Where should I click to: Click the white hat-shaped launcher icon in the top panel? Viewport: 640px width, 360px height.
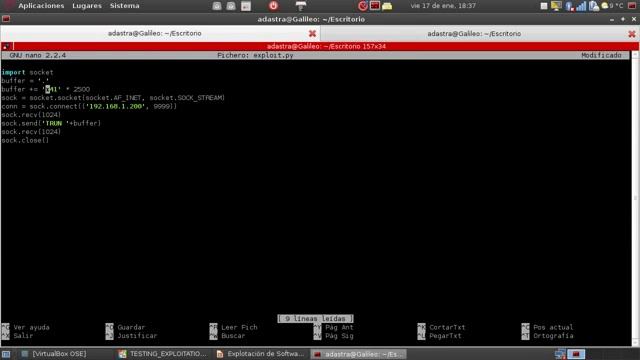(x=301, y=6)
